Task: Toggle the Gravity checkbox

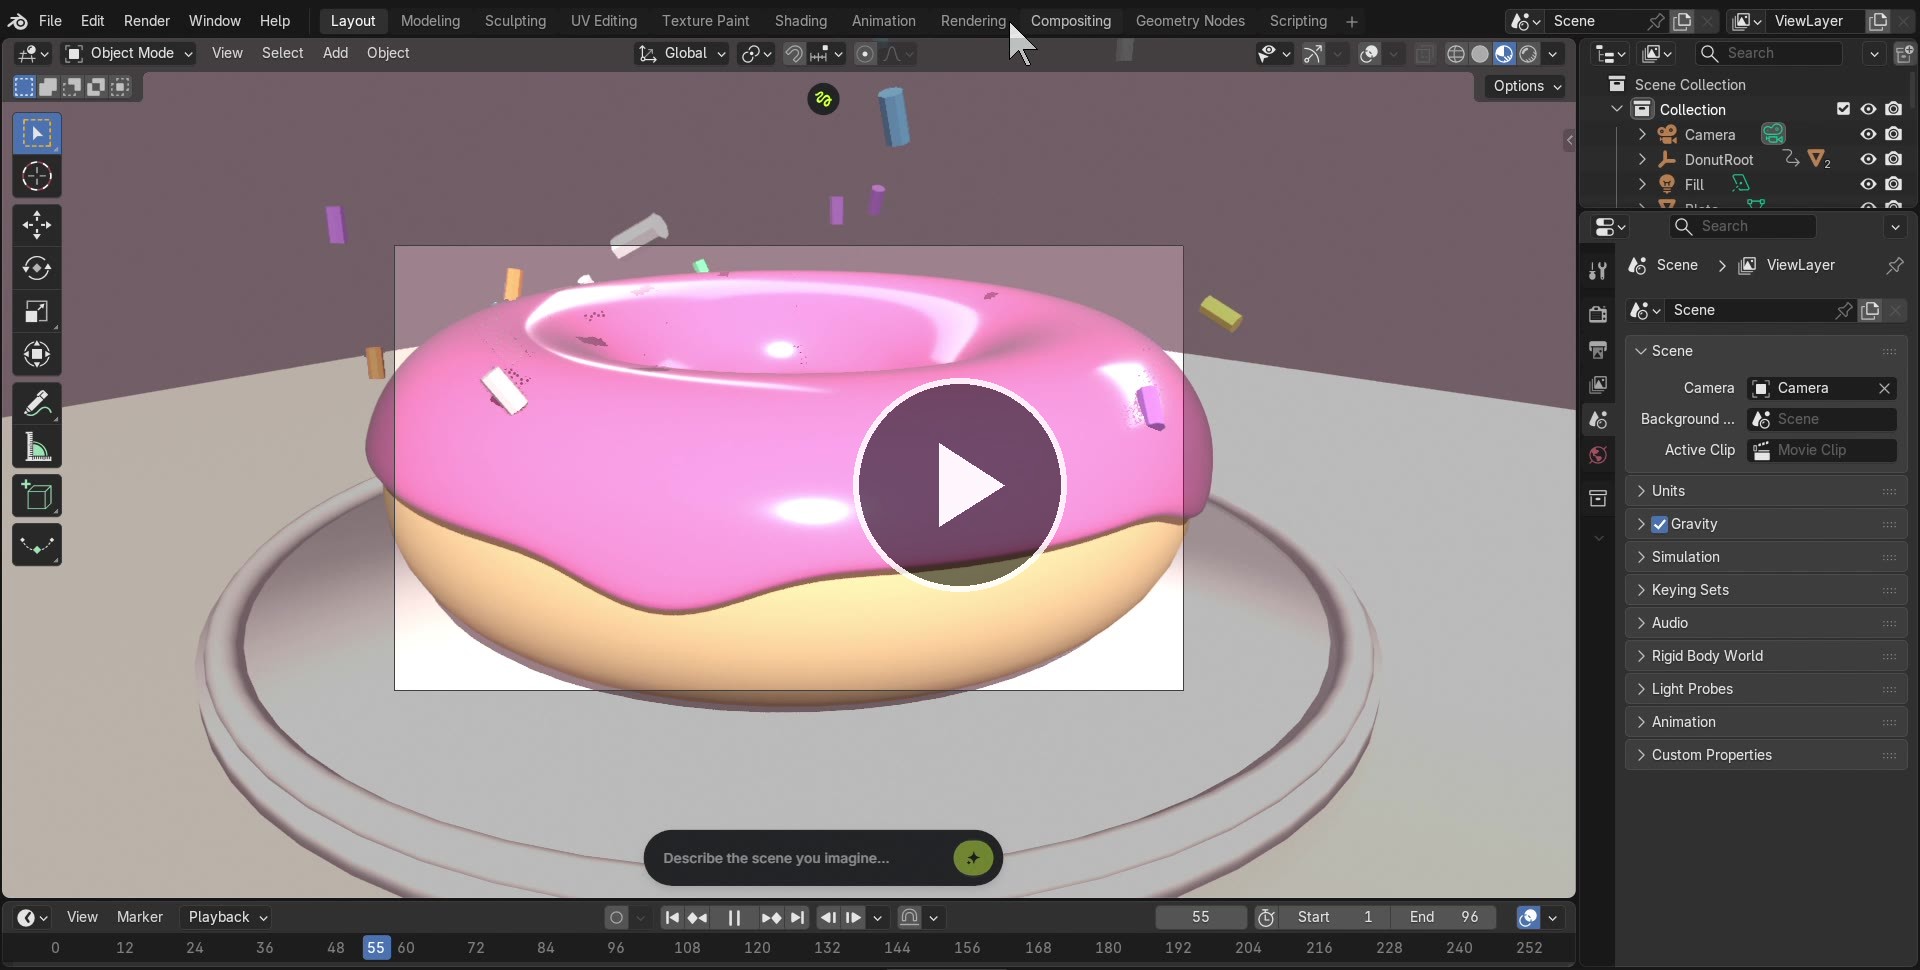Action: coord(1660,524)
